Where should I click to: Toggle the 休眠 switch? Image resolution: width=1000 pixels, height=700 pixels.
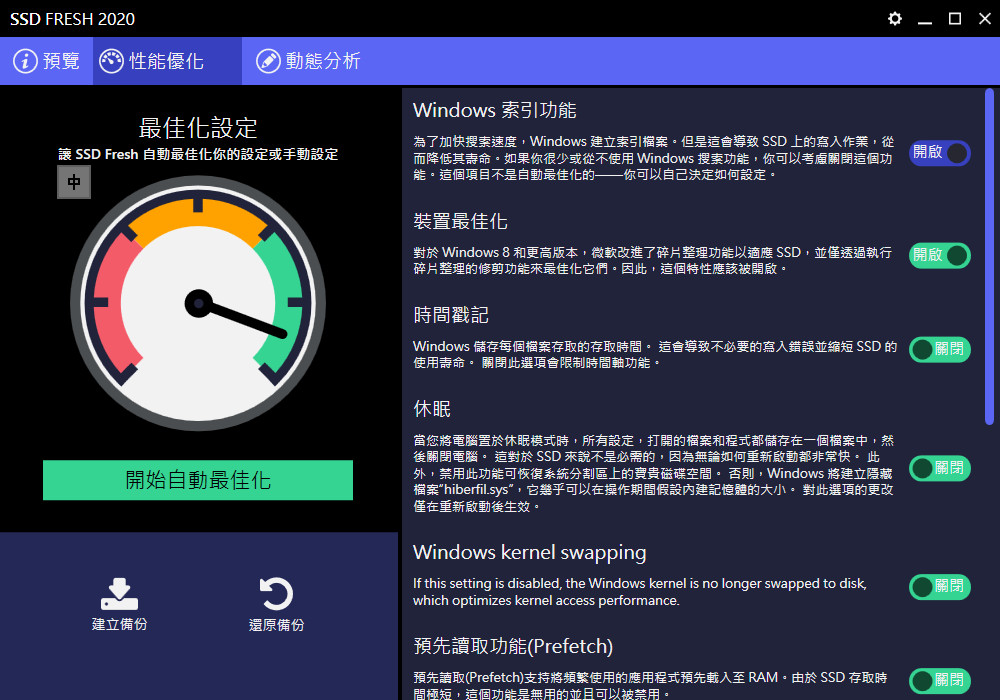point(939,468)
